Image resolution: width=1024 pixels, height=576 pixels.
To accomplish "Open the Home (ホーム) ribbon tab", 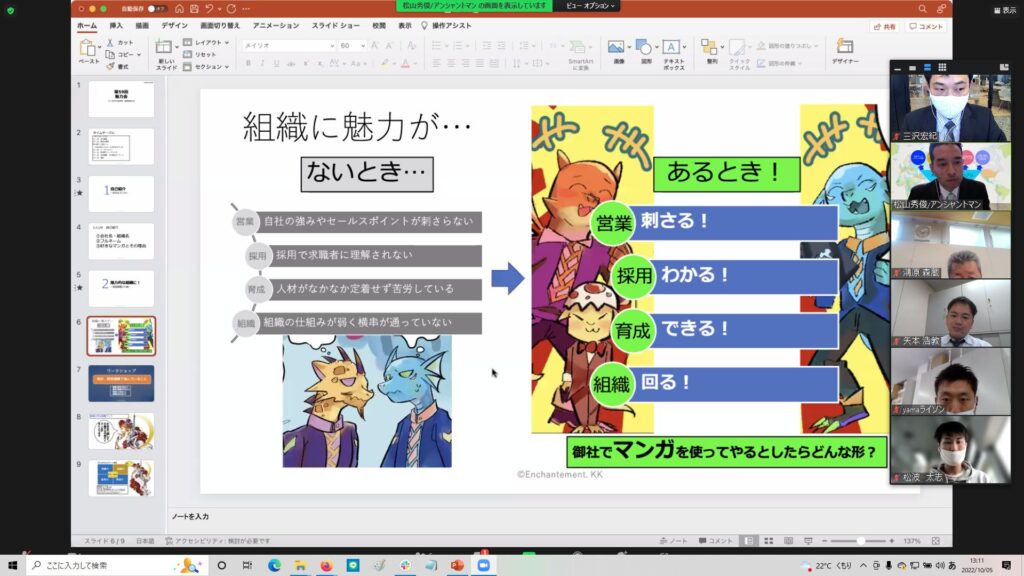I will click(87, 25).
